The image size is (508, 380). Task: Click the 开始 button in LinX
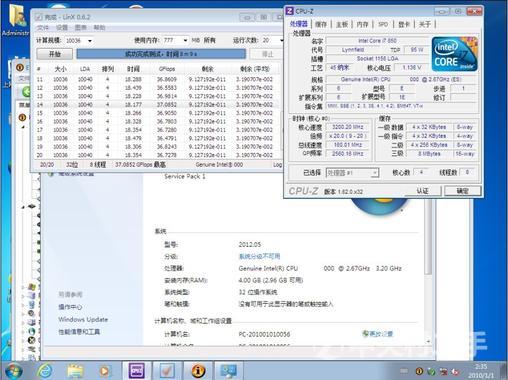55,54
